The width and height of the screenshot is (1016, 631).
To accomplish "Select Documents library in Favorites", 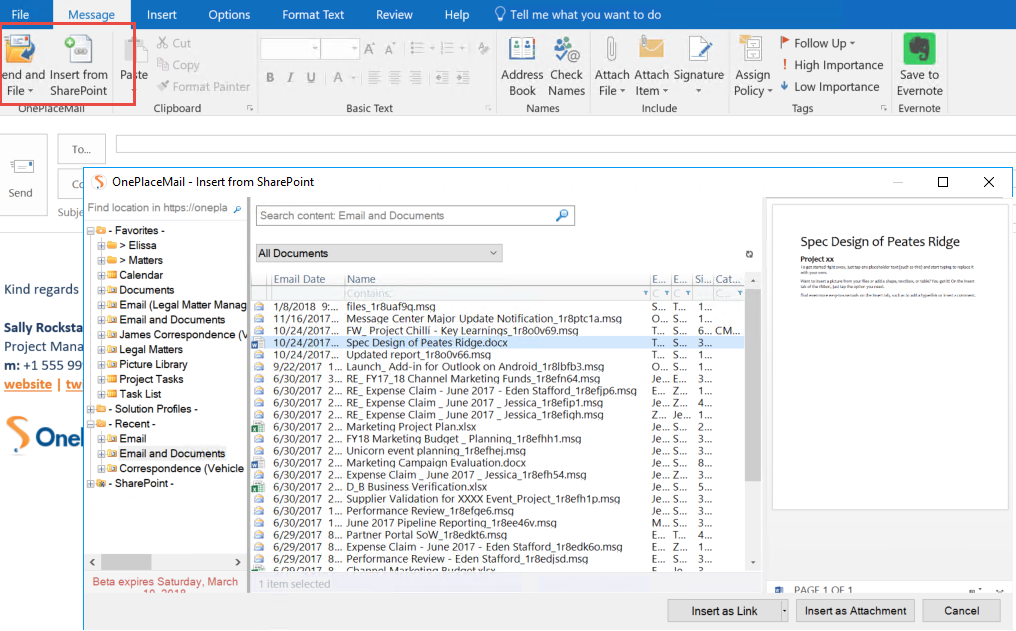I will [146, 290].
